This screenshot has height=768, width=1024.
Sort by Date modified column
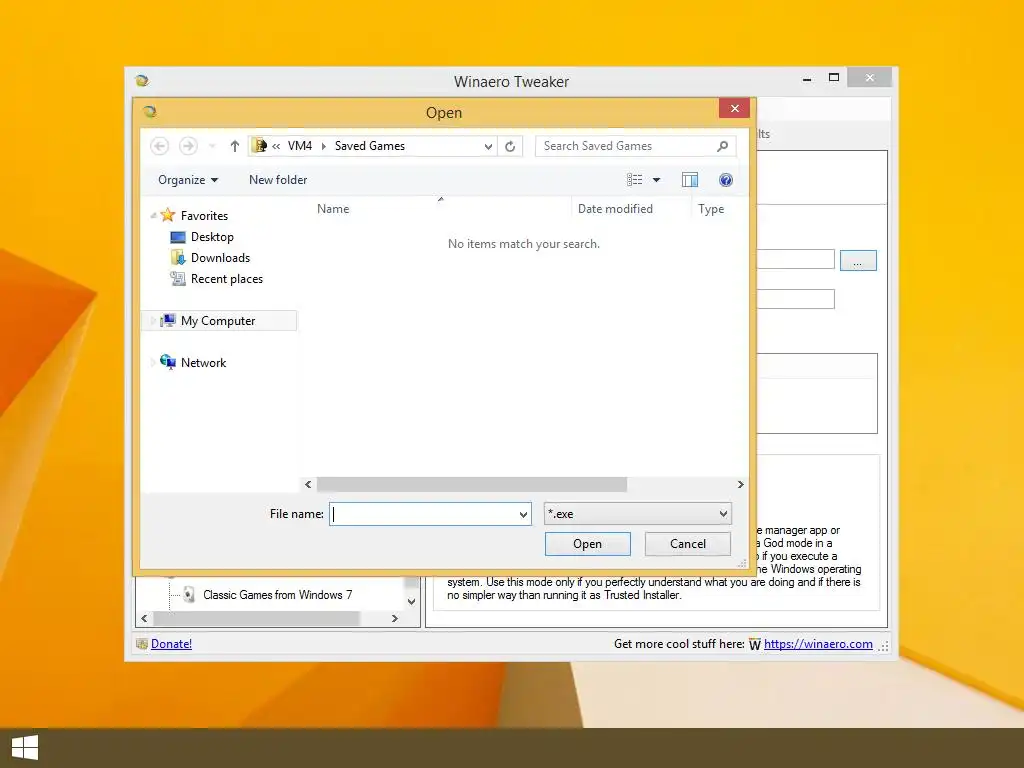(615, 208)
